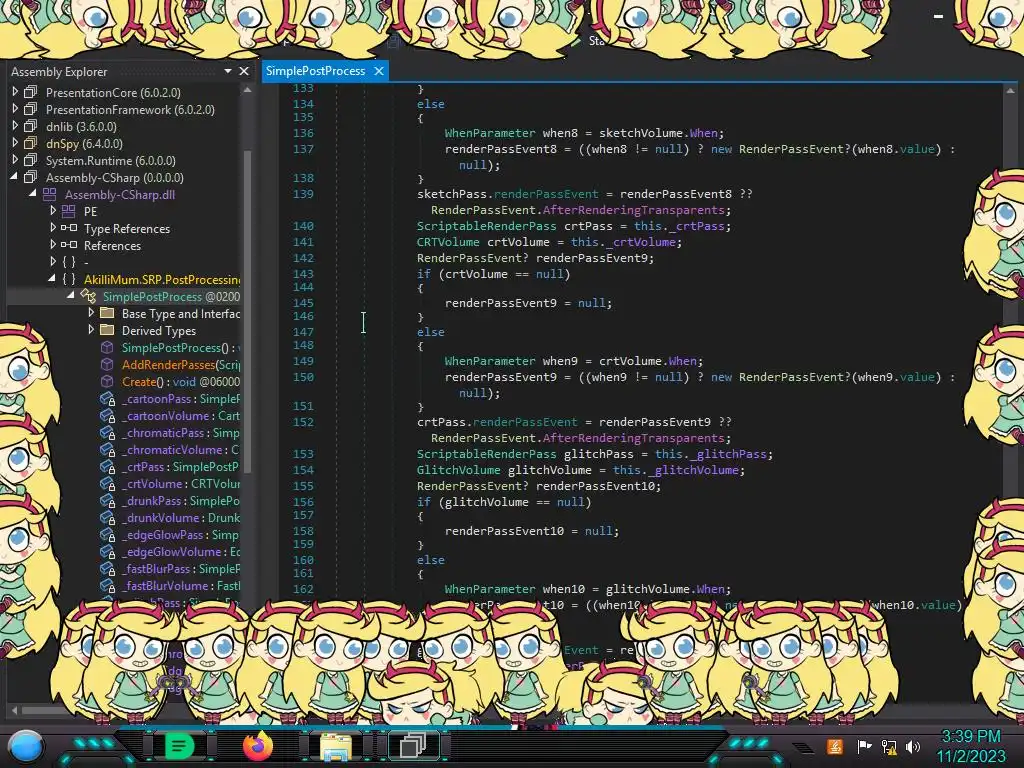
Task: Click the Assembly Explorer vertical scrollbar thumb
Action: 247,310
